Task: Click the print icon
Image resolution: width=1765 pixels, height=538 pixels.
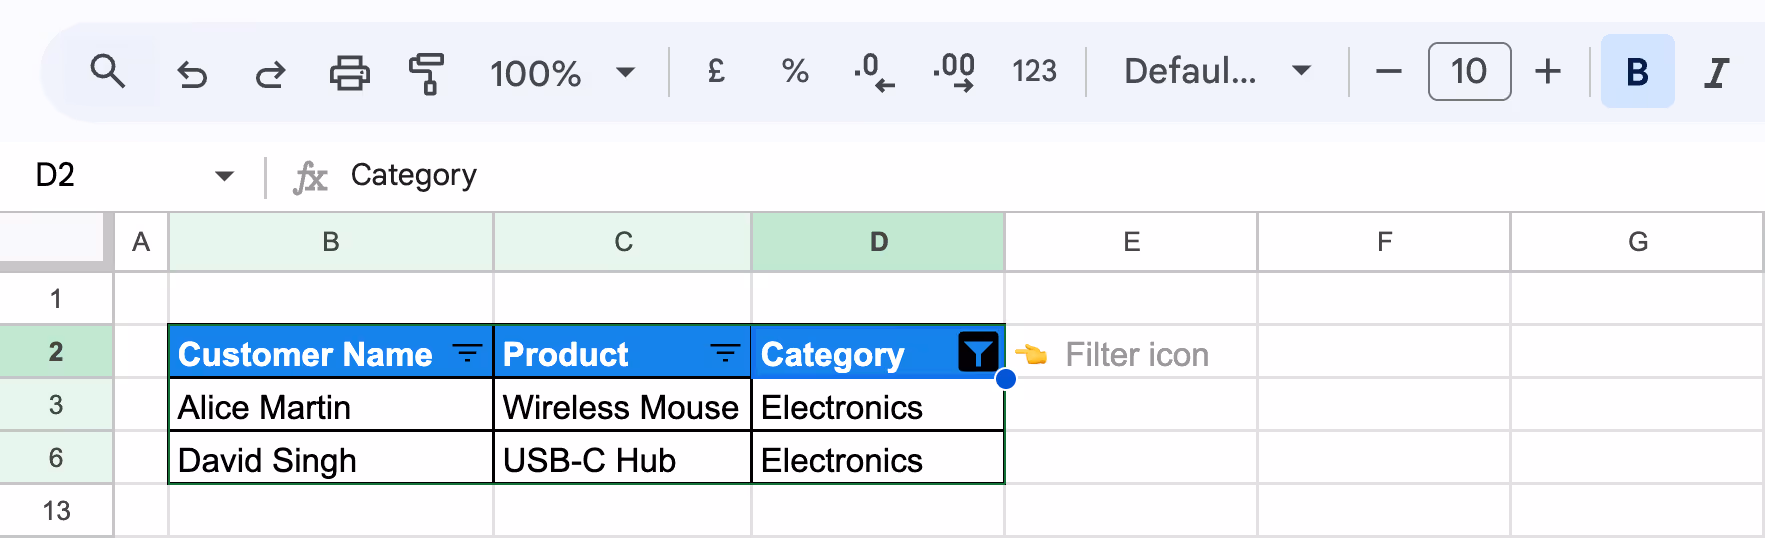Action: pyautogui.click(x=349, y=73)
